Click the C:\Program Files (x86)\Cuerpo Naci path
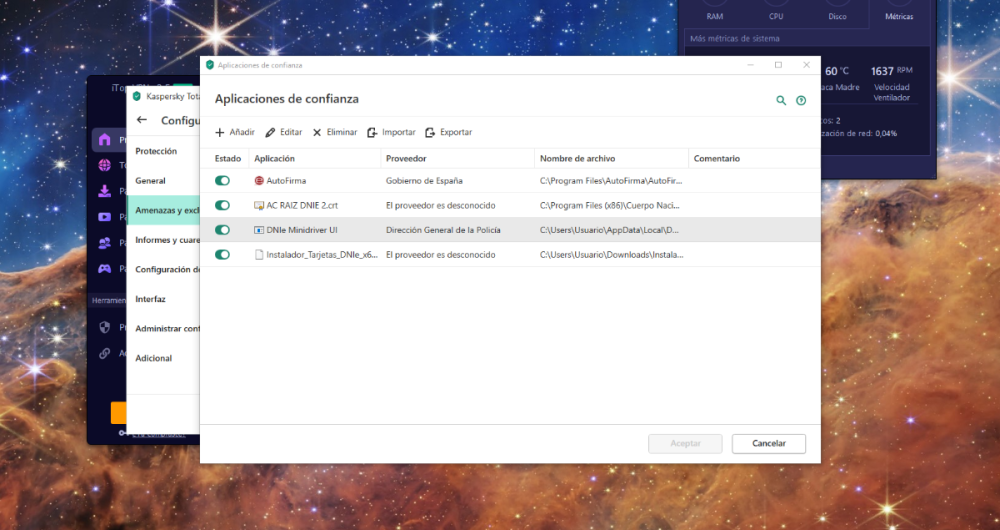Image resolution: width=1000 pixels, height=530 pixels. click(610, 205)
